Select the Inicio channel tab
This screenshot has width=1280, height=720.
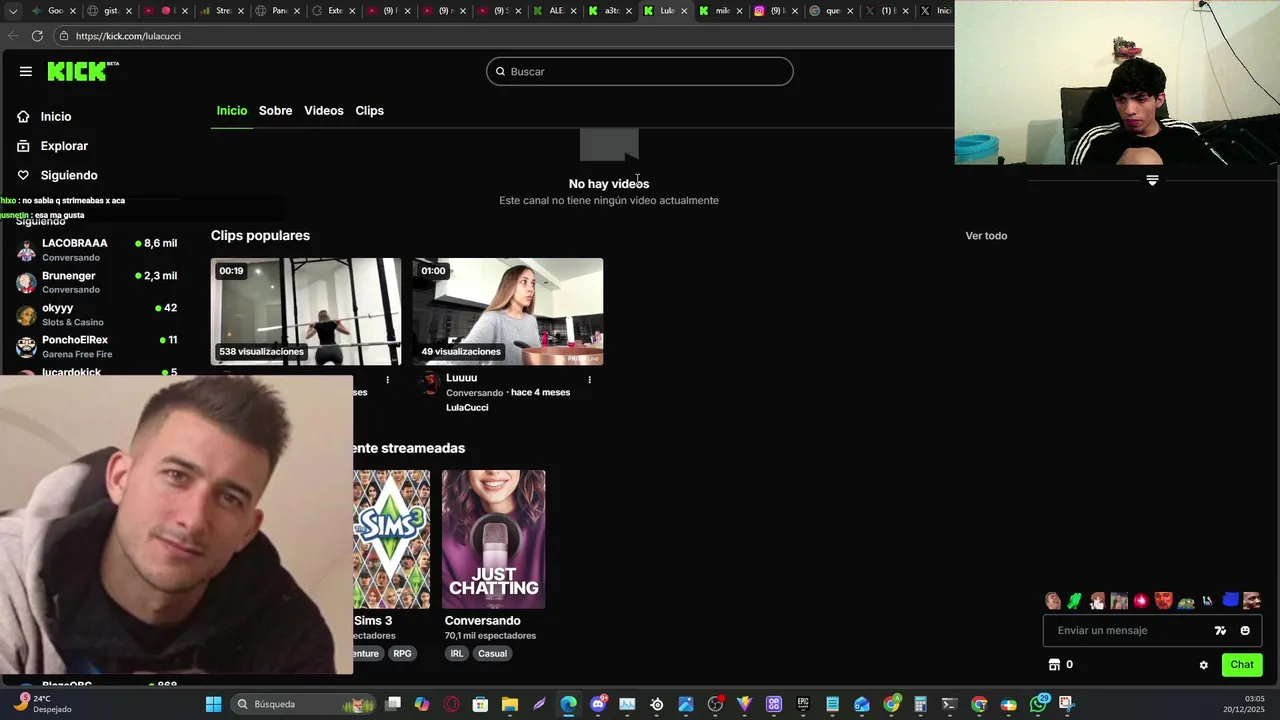tap(232, 111)
